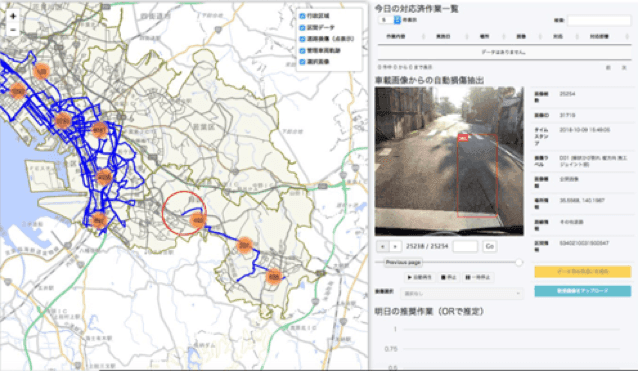This screenshot has height=371, width=638.
Task: Toggle the first map layer checkbox
Action: [x=302, y=16]
